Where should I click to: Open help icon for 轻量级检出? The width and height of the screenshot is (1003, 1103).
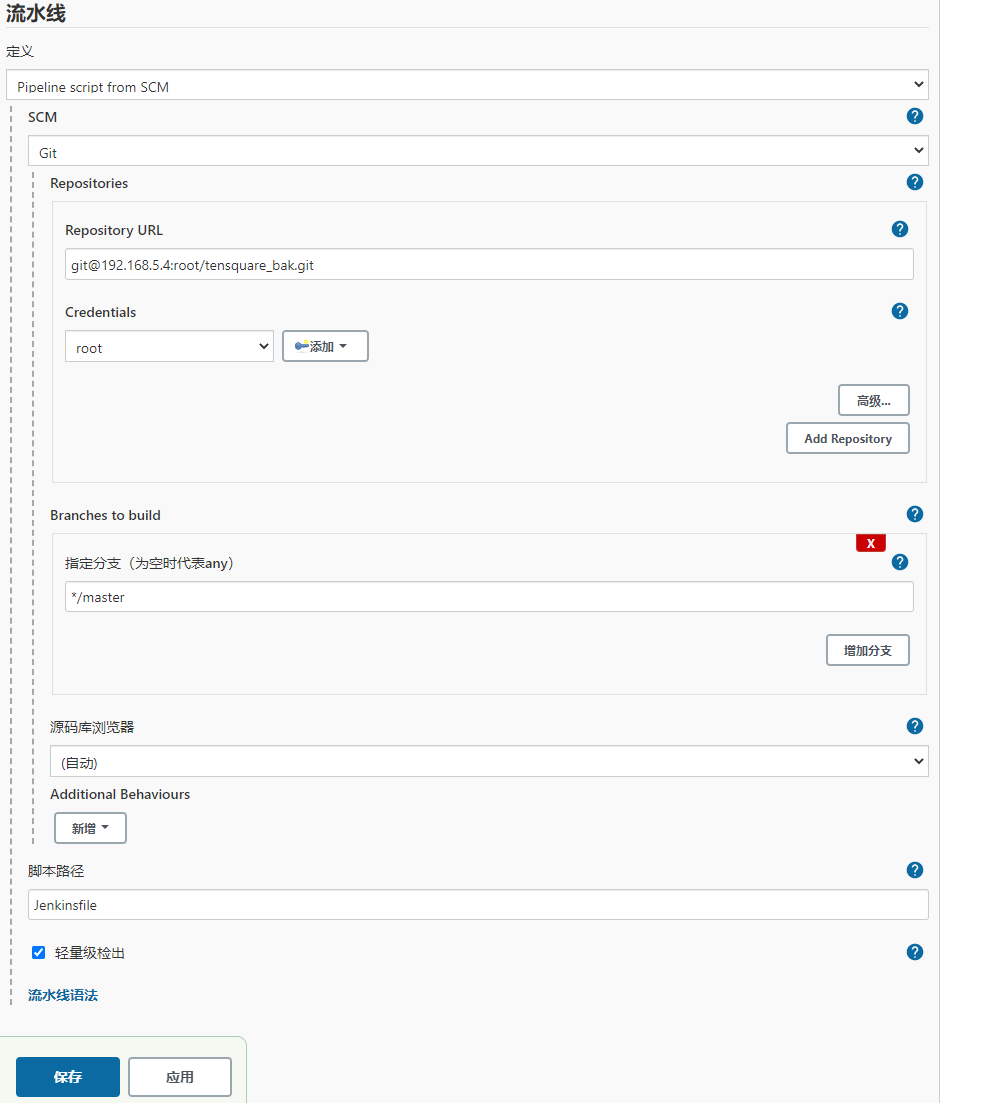(x=914, y=952)
